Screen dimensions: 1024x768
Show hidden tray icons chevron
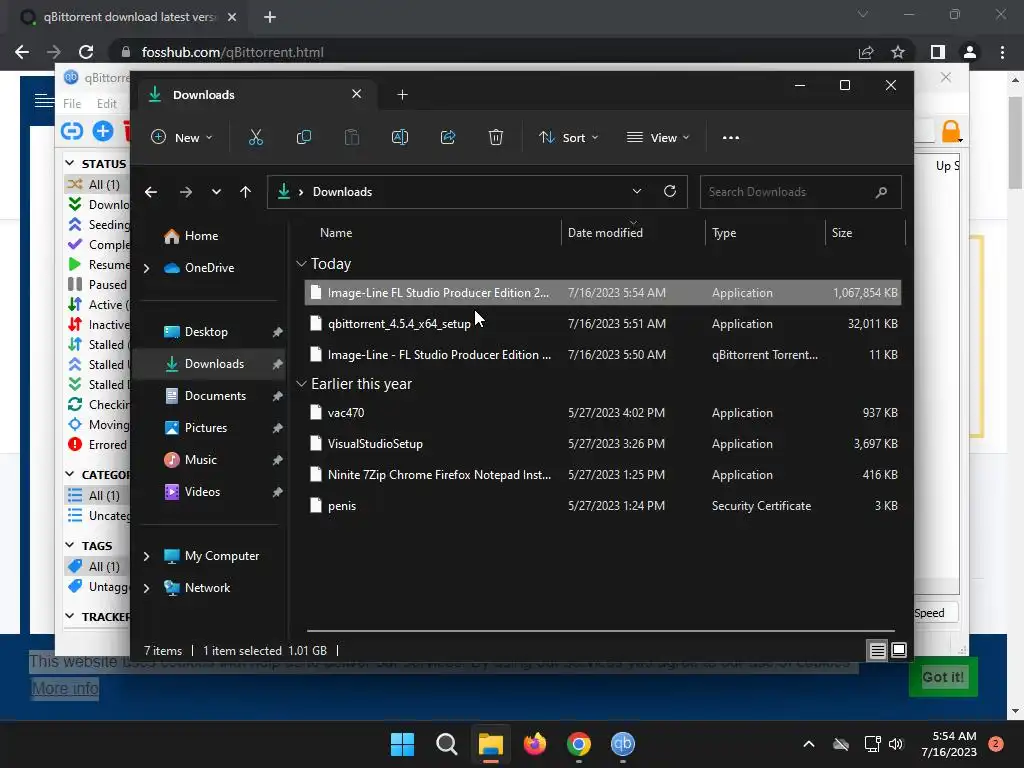click(x=808, y=744)
